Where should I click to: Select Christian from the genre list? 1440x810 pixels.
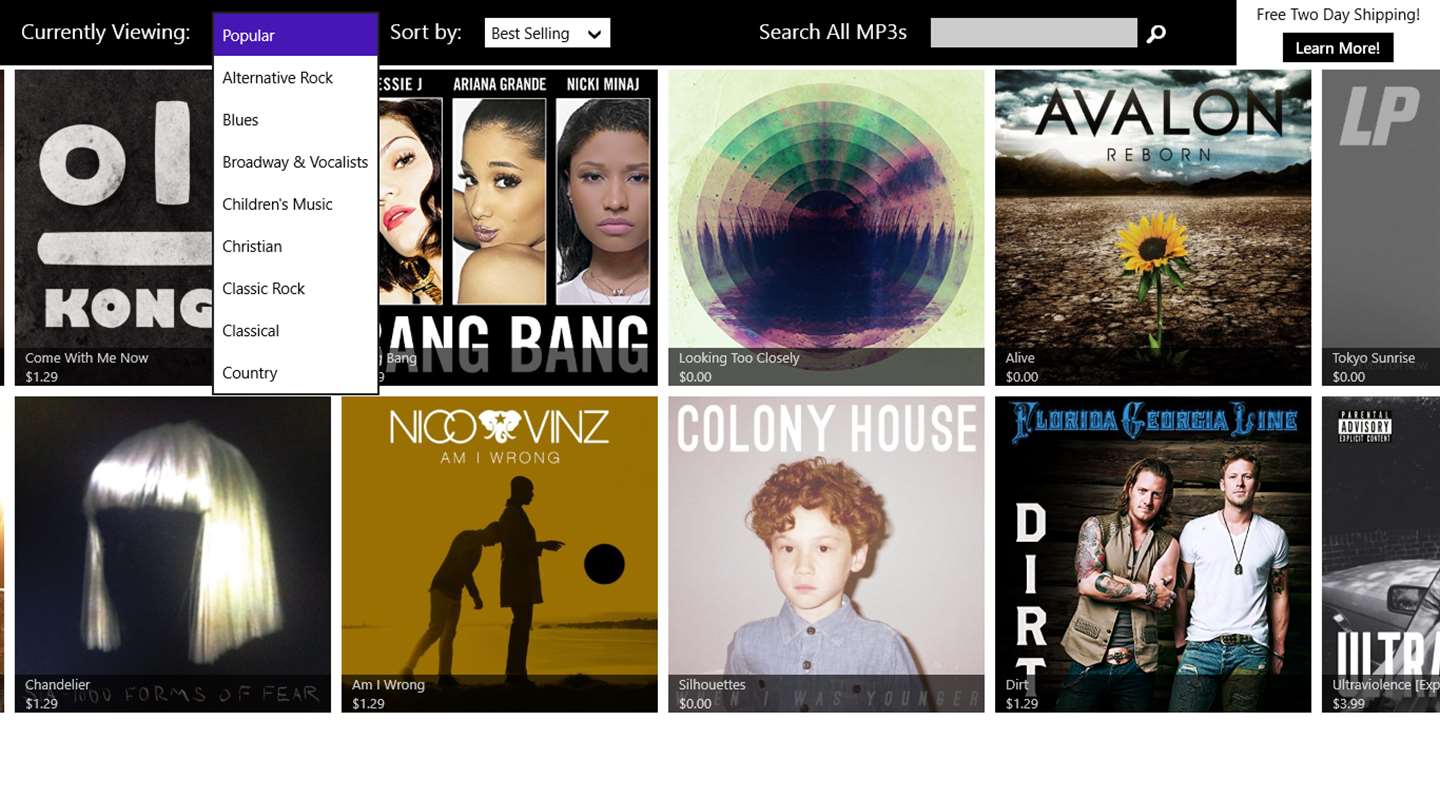(x=296, y=246)
